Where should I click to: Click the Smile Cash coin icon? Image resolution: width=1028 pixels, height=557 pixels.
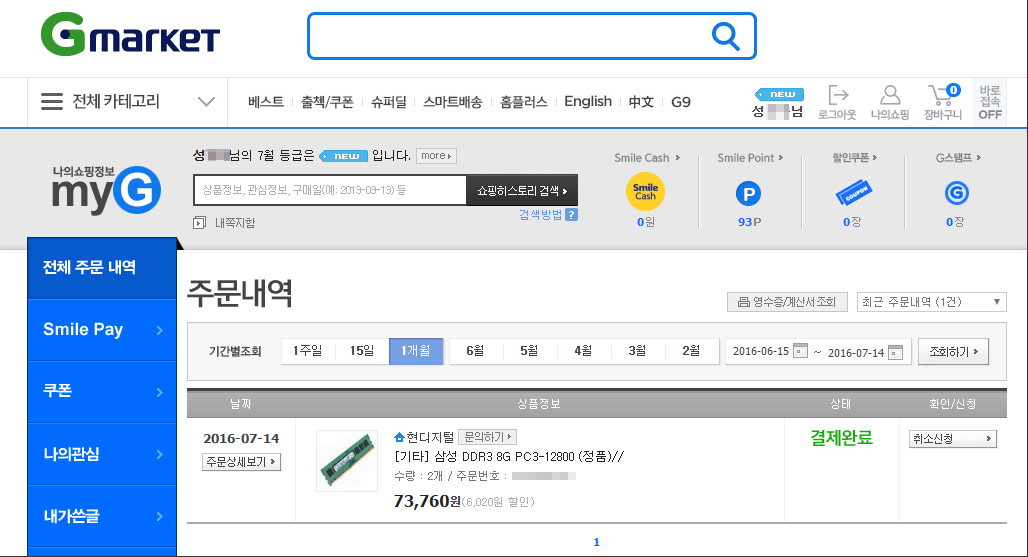tap(645, 192)
